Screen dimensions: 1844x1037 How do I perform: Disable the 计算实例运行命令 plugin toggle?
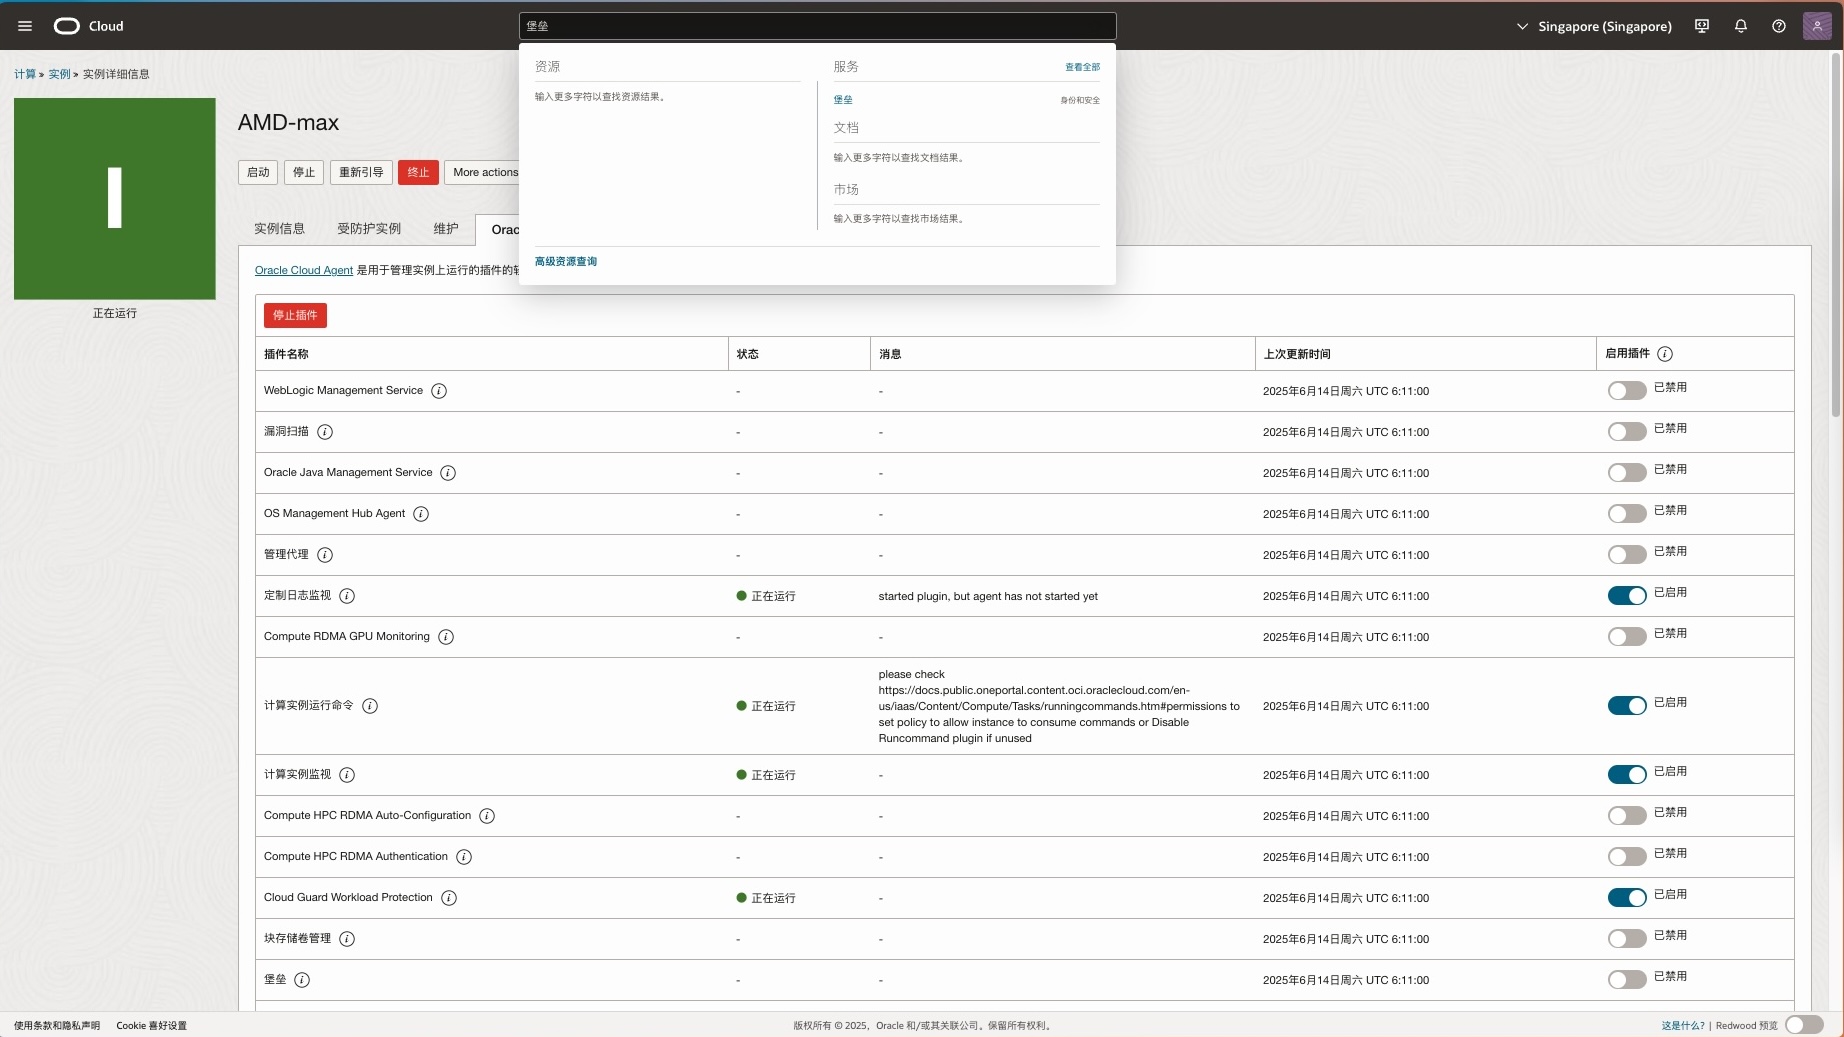(1627, 706)
